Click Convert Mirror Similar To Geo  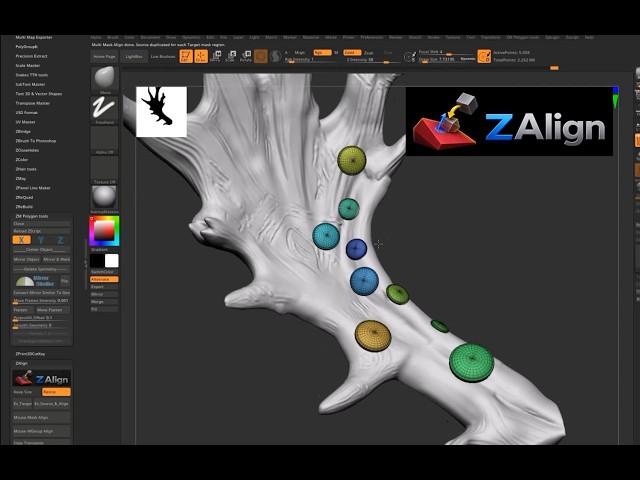pyautogui.click(x=42, y=293)
